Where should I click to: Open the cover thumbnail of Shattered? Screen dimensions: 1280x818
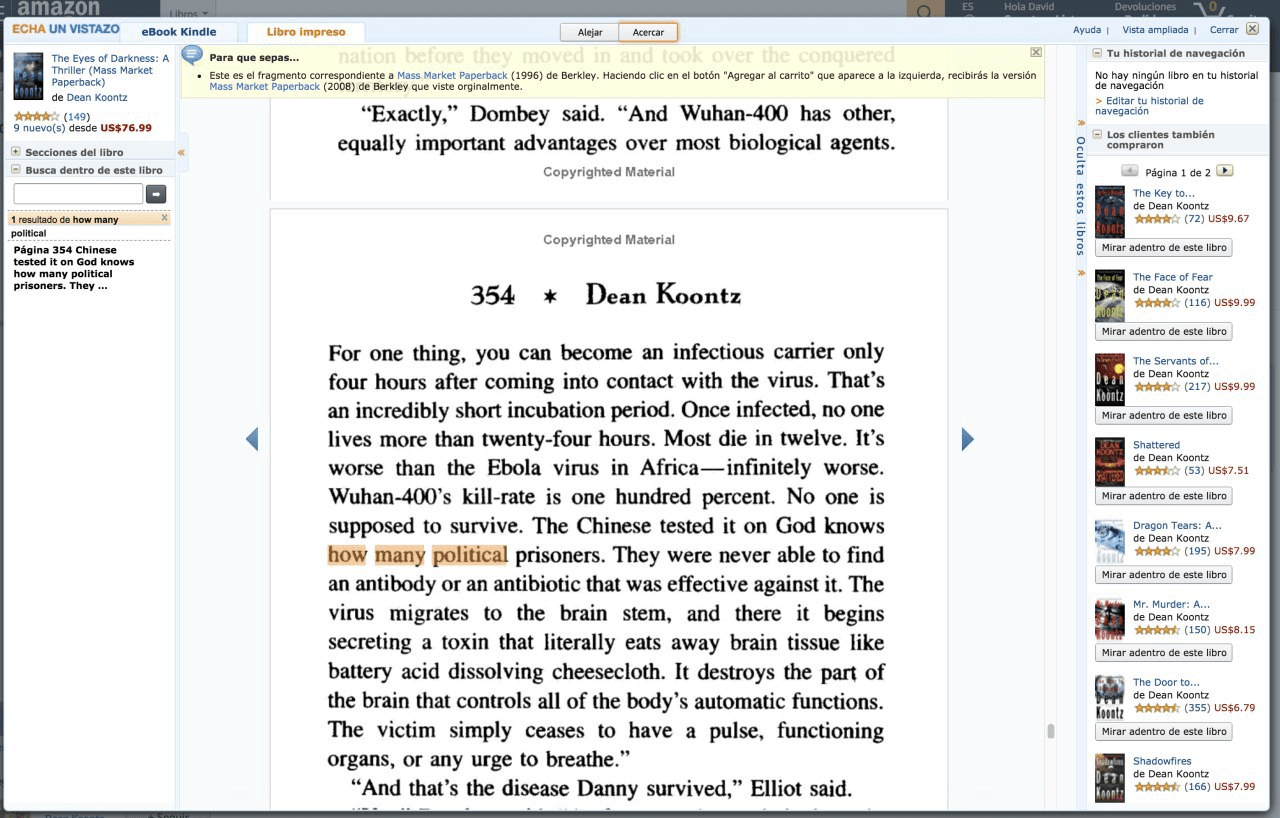pos(1110,462)
